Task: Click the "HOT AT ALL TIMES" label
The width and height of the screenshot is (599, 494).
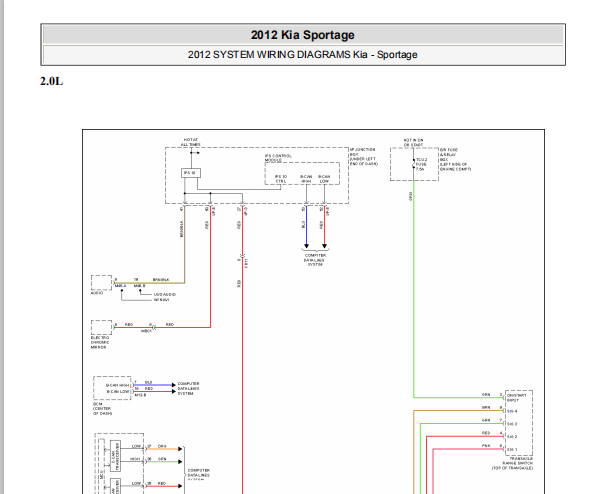Action: (x=191, y=142)
